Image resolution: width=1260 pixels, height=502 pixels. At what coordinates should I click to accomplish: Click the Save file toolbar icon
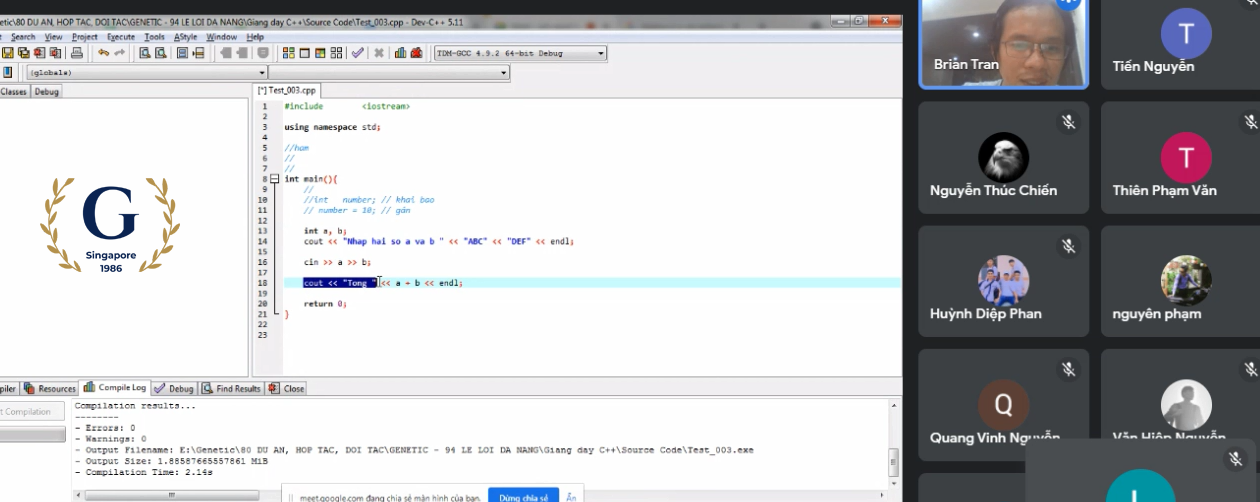(8, 53)
